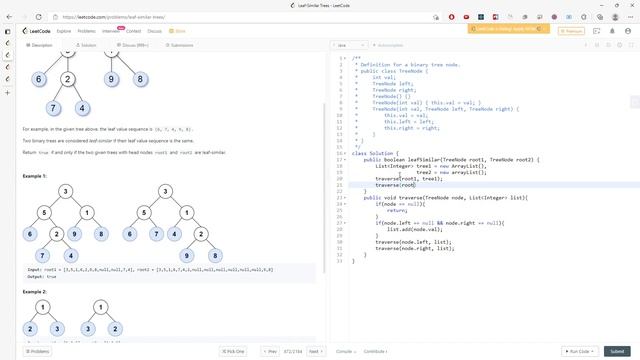Screen dimensions: 640x360
Task: Click the editor shortcuts info icon
Action: tap(586, 45)
